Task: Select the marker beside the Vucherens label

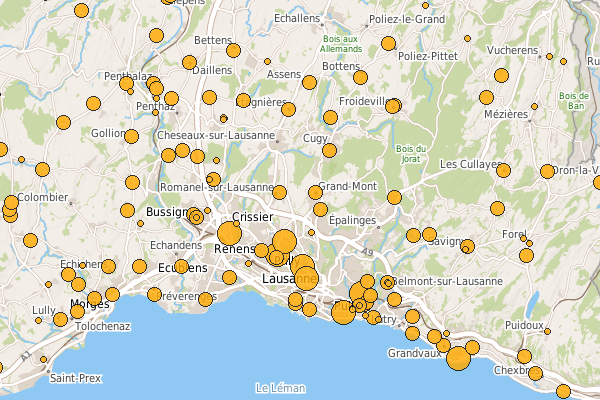Action: pyautogui.click(x=502, y=74)
